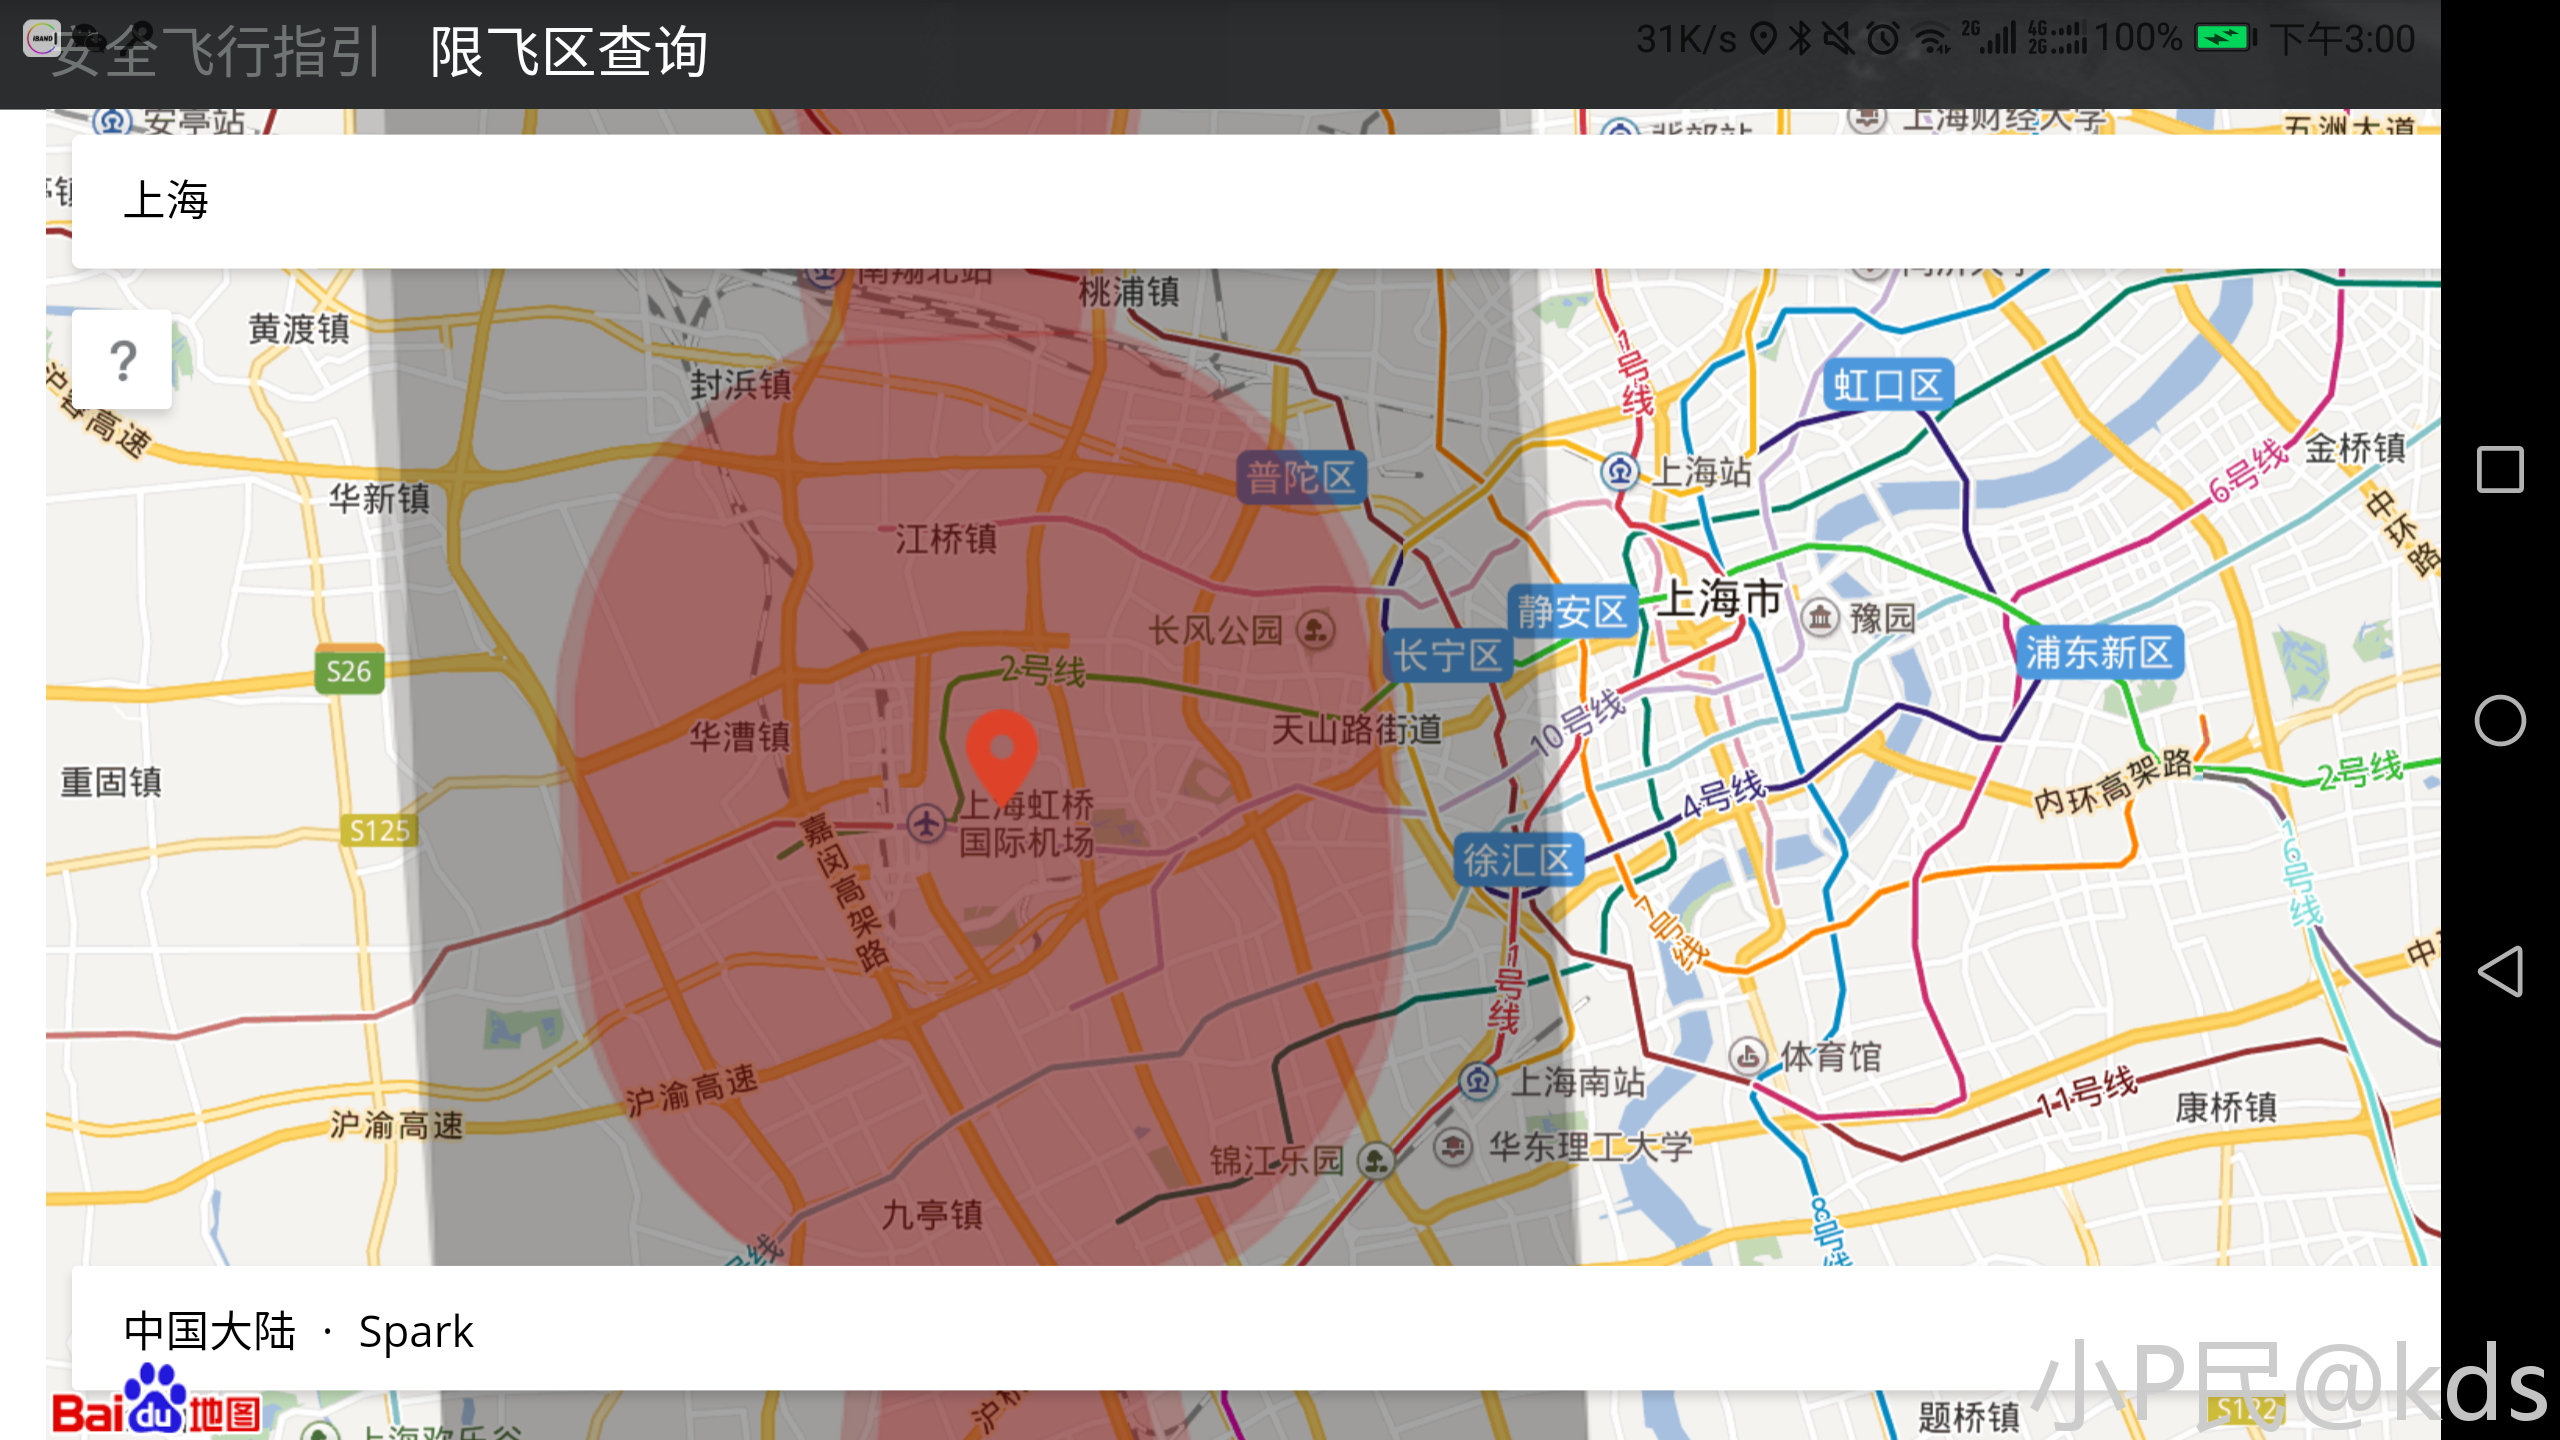The height and width of the screenshot is (1440, 2560).
Task: Tap the 长风公园 park icon
Action: (1315, 630)
